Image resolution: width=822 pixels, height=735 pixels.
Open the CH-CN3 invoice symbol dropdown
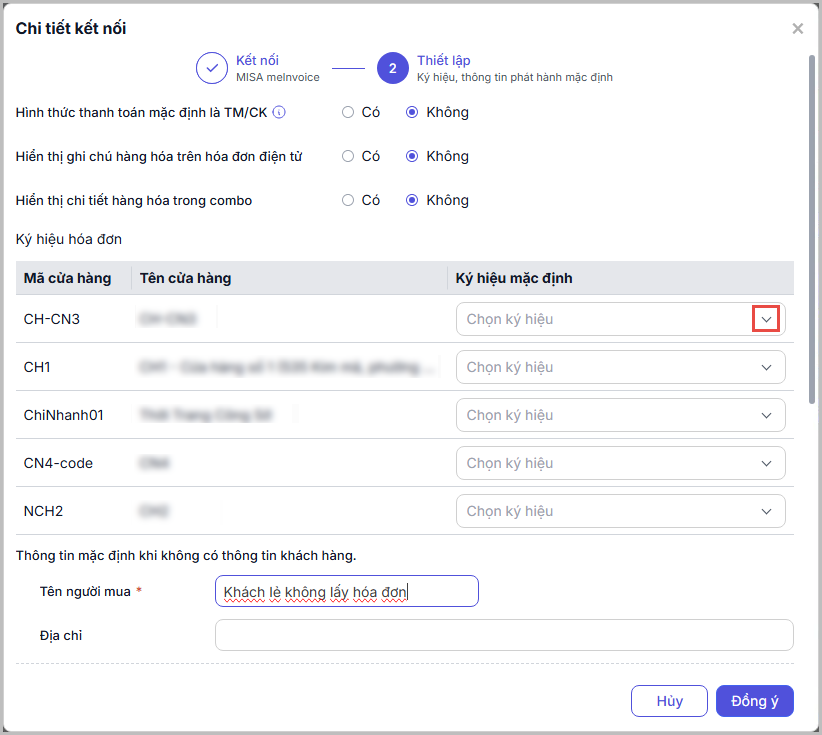pos(766,319)
